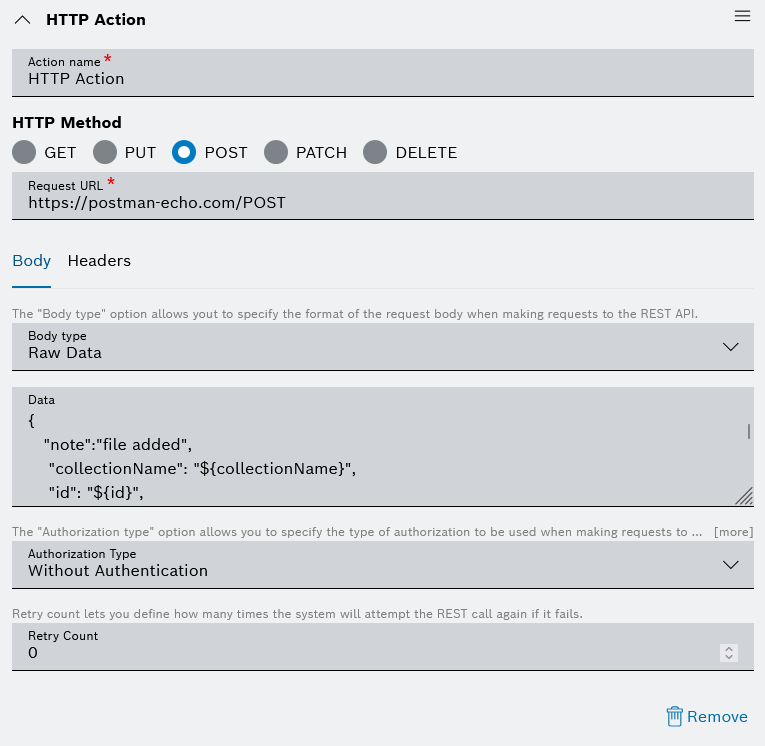Click the trash can Remove icon
The height and width of the screenshot is (746, 765).
[675, 716]
